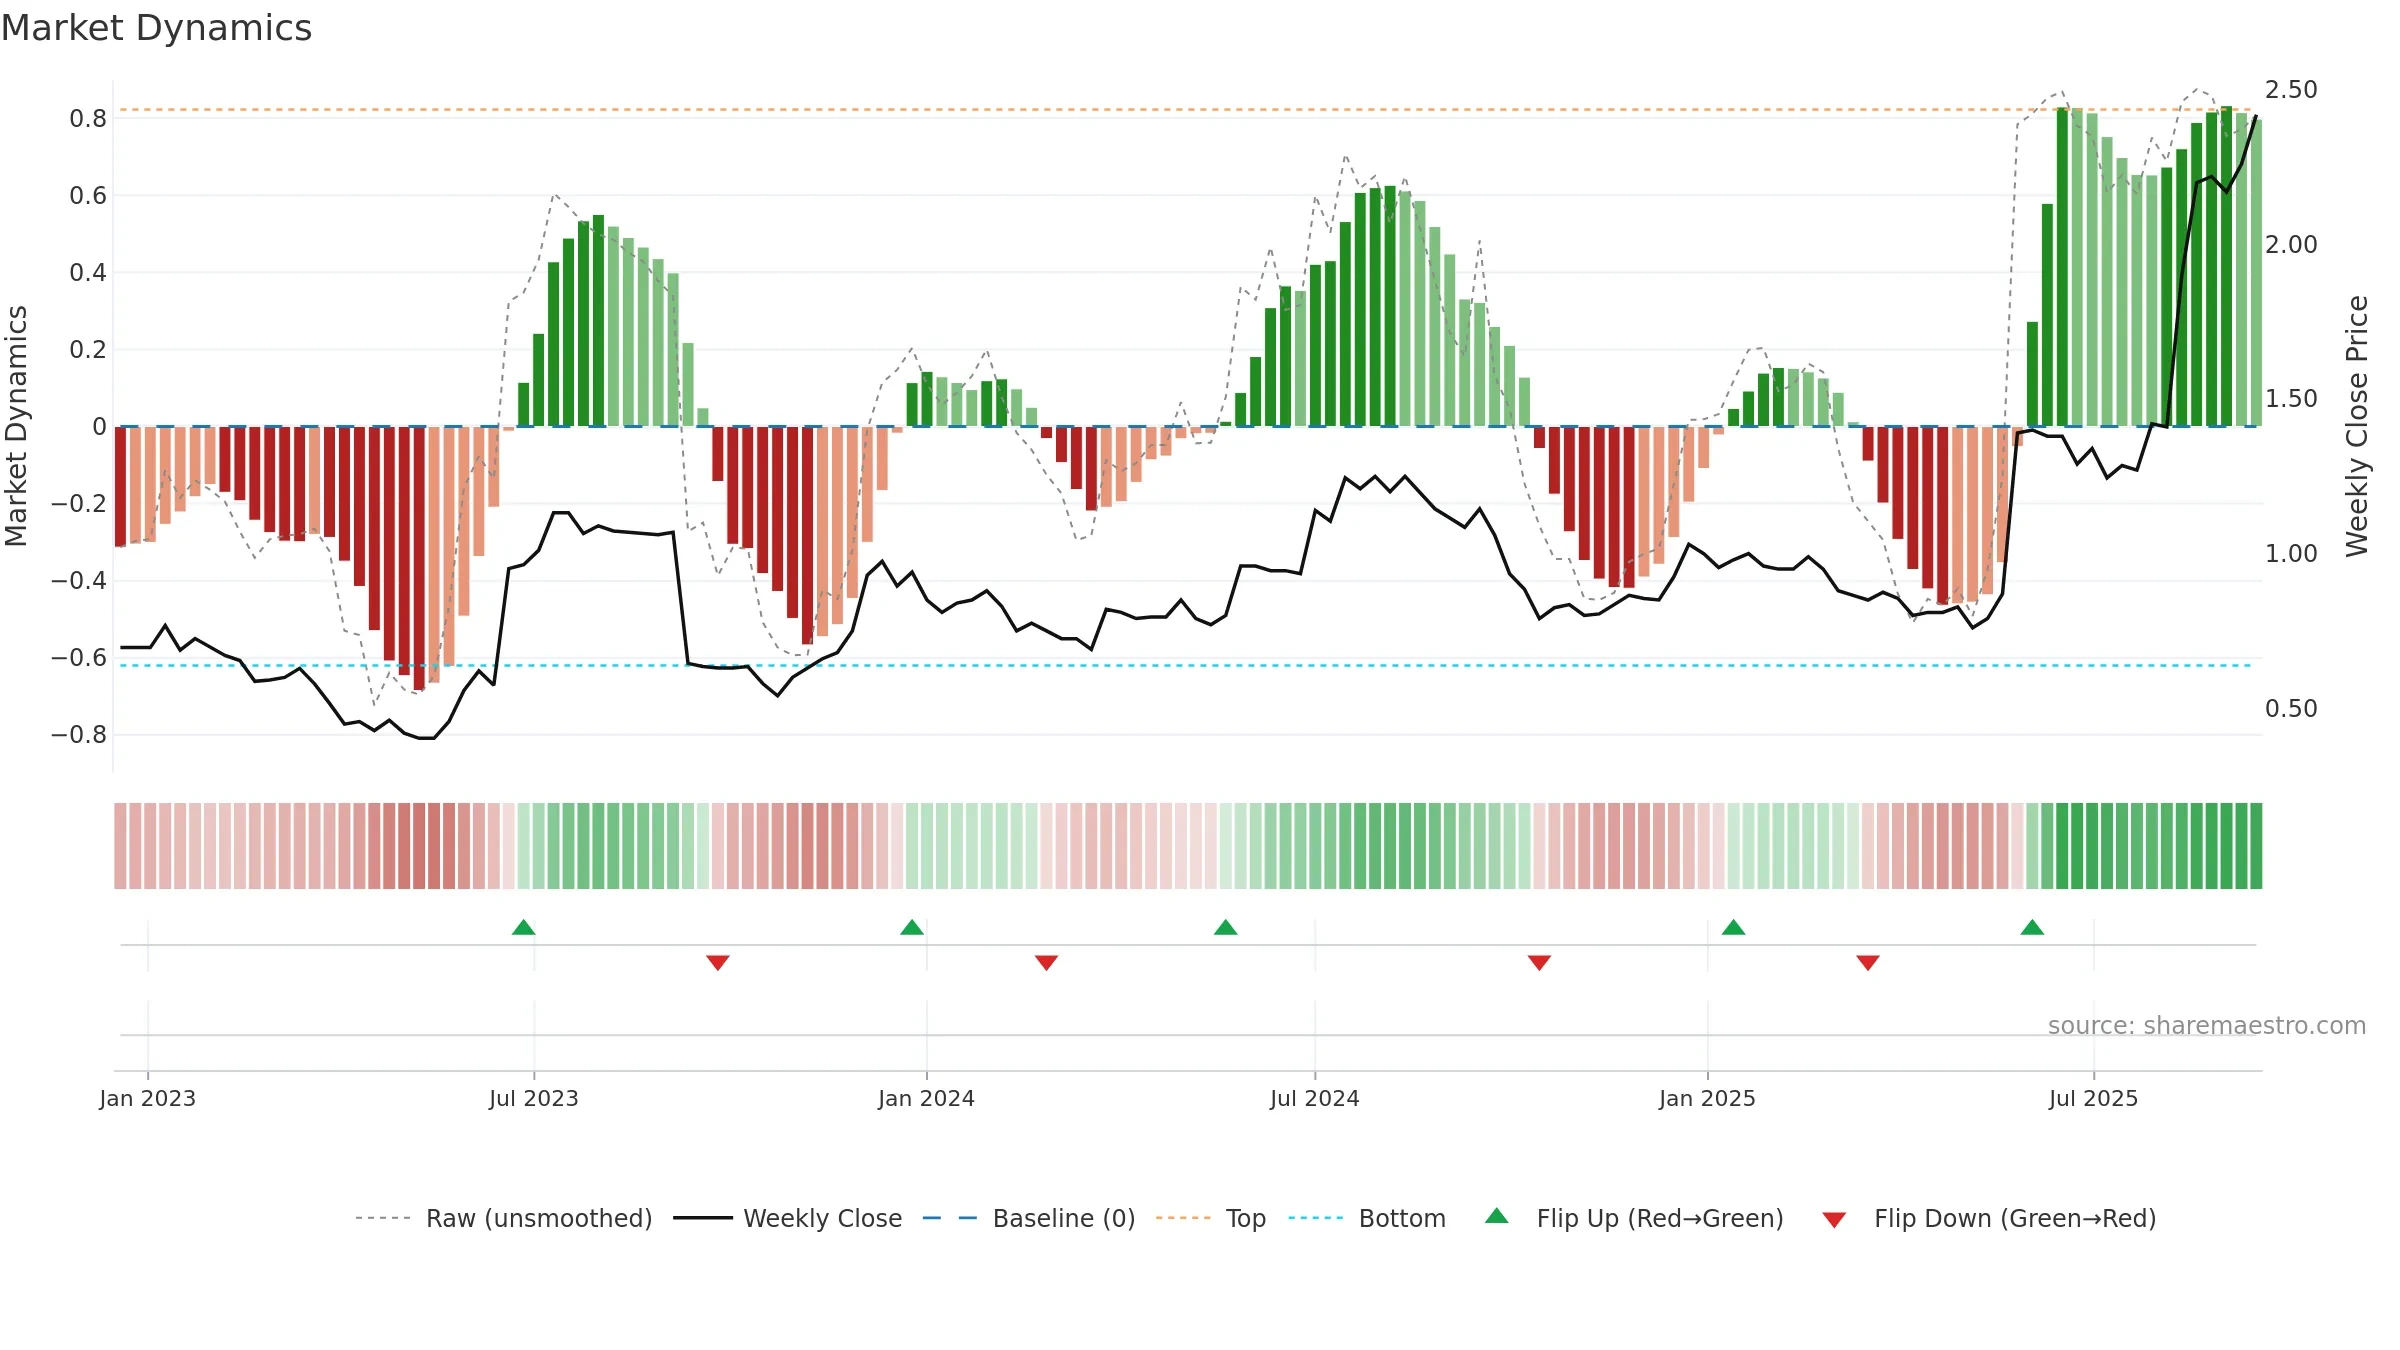
Task: Select the flip-down marker between Jul 2024 and Jan 2025
Action: click(1540, 962)
